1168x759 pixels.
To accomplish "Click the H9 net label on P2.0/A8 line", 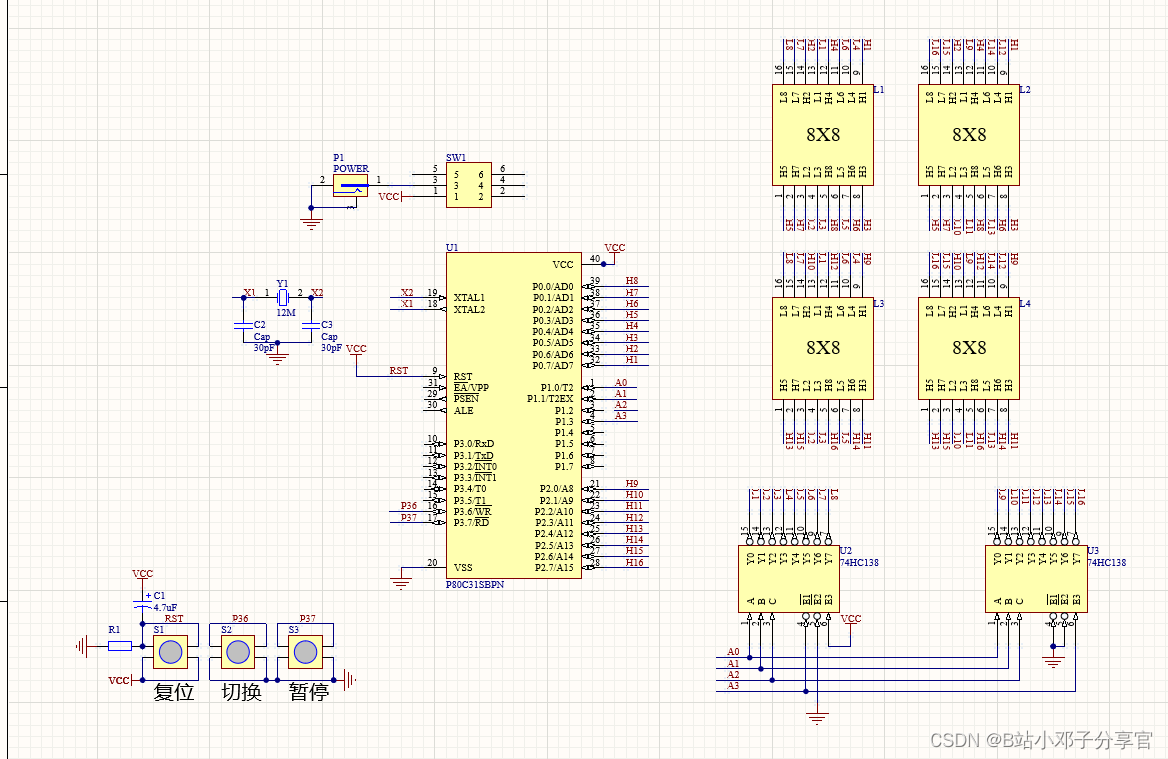I will point(632,483).
